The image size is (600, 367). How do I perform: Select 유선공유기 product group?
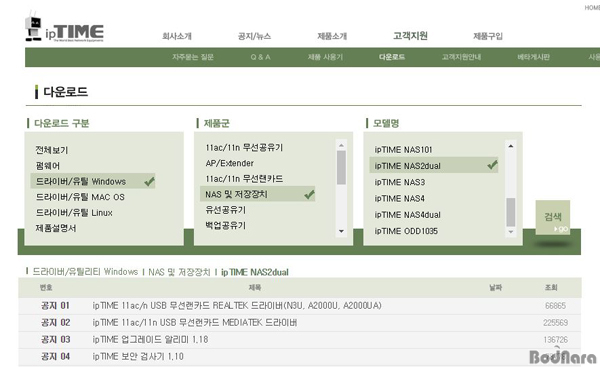(x=225, y=210)
